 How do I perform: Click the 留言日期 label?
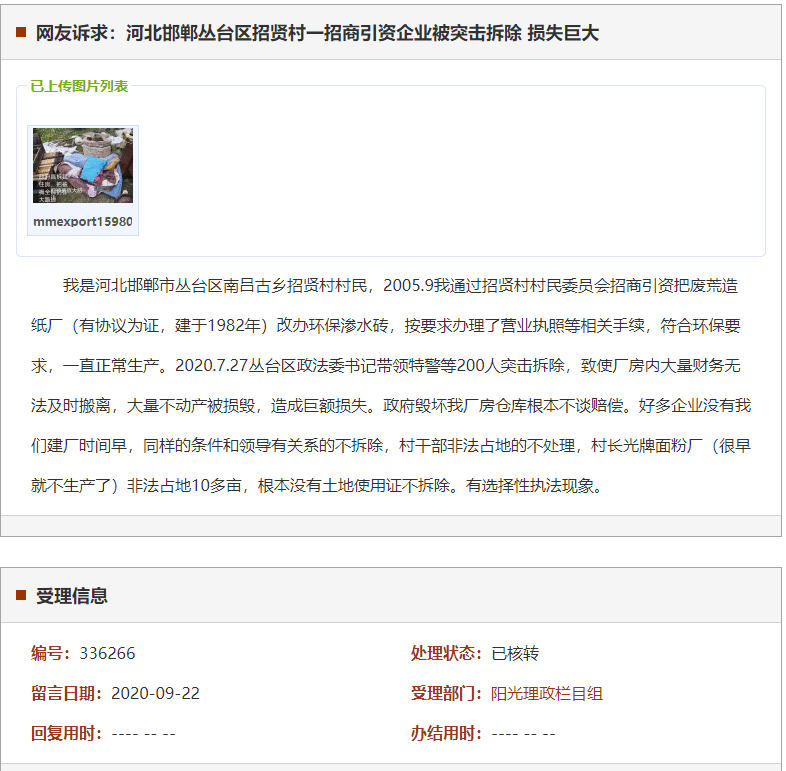click(67, 694)
